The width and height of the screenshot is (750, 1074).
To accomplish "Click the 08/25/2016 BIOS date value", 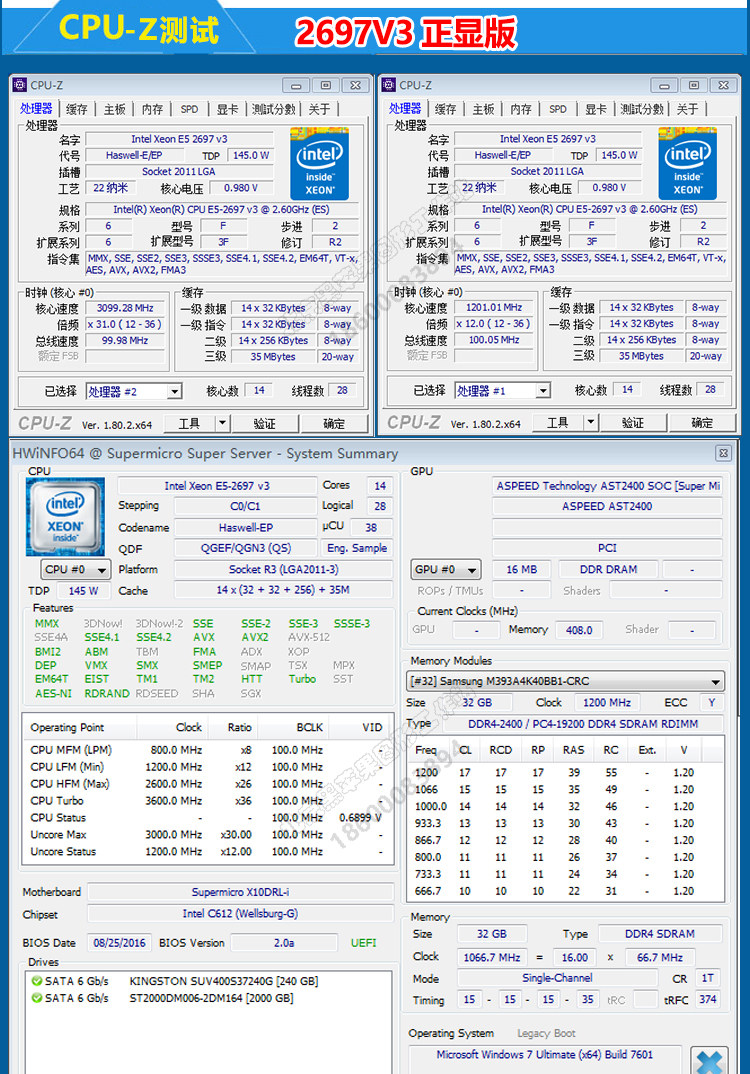I will point(119,942).
